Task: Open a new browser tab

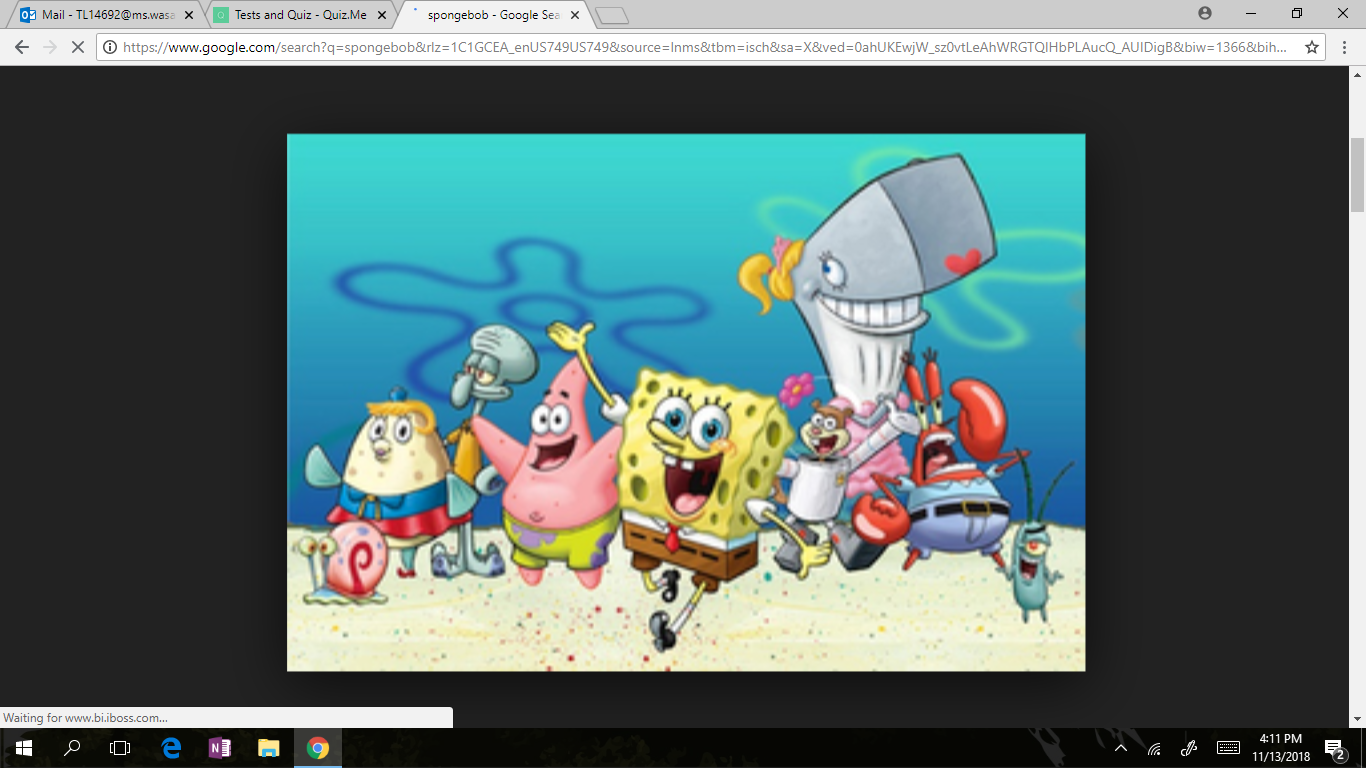Action: [612, 16]
